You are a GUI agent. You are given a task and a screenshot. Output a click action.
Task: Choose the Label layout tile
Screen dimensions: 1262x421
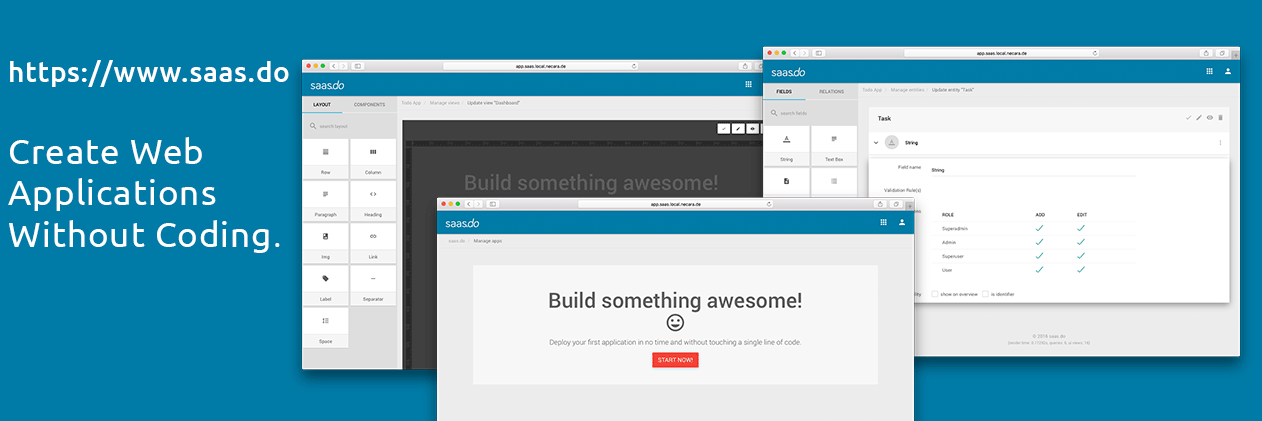[325, 285]
